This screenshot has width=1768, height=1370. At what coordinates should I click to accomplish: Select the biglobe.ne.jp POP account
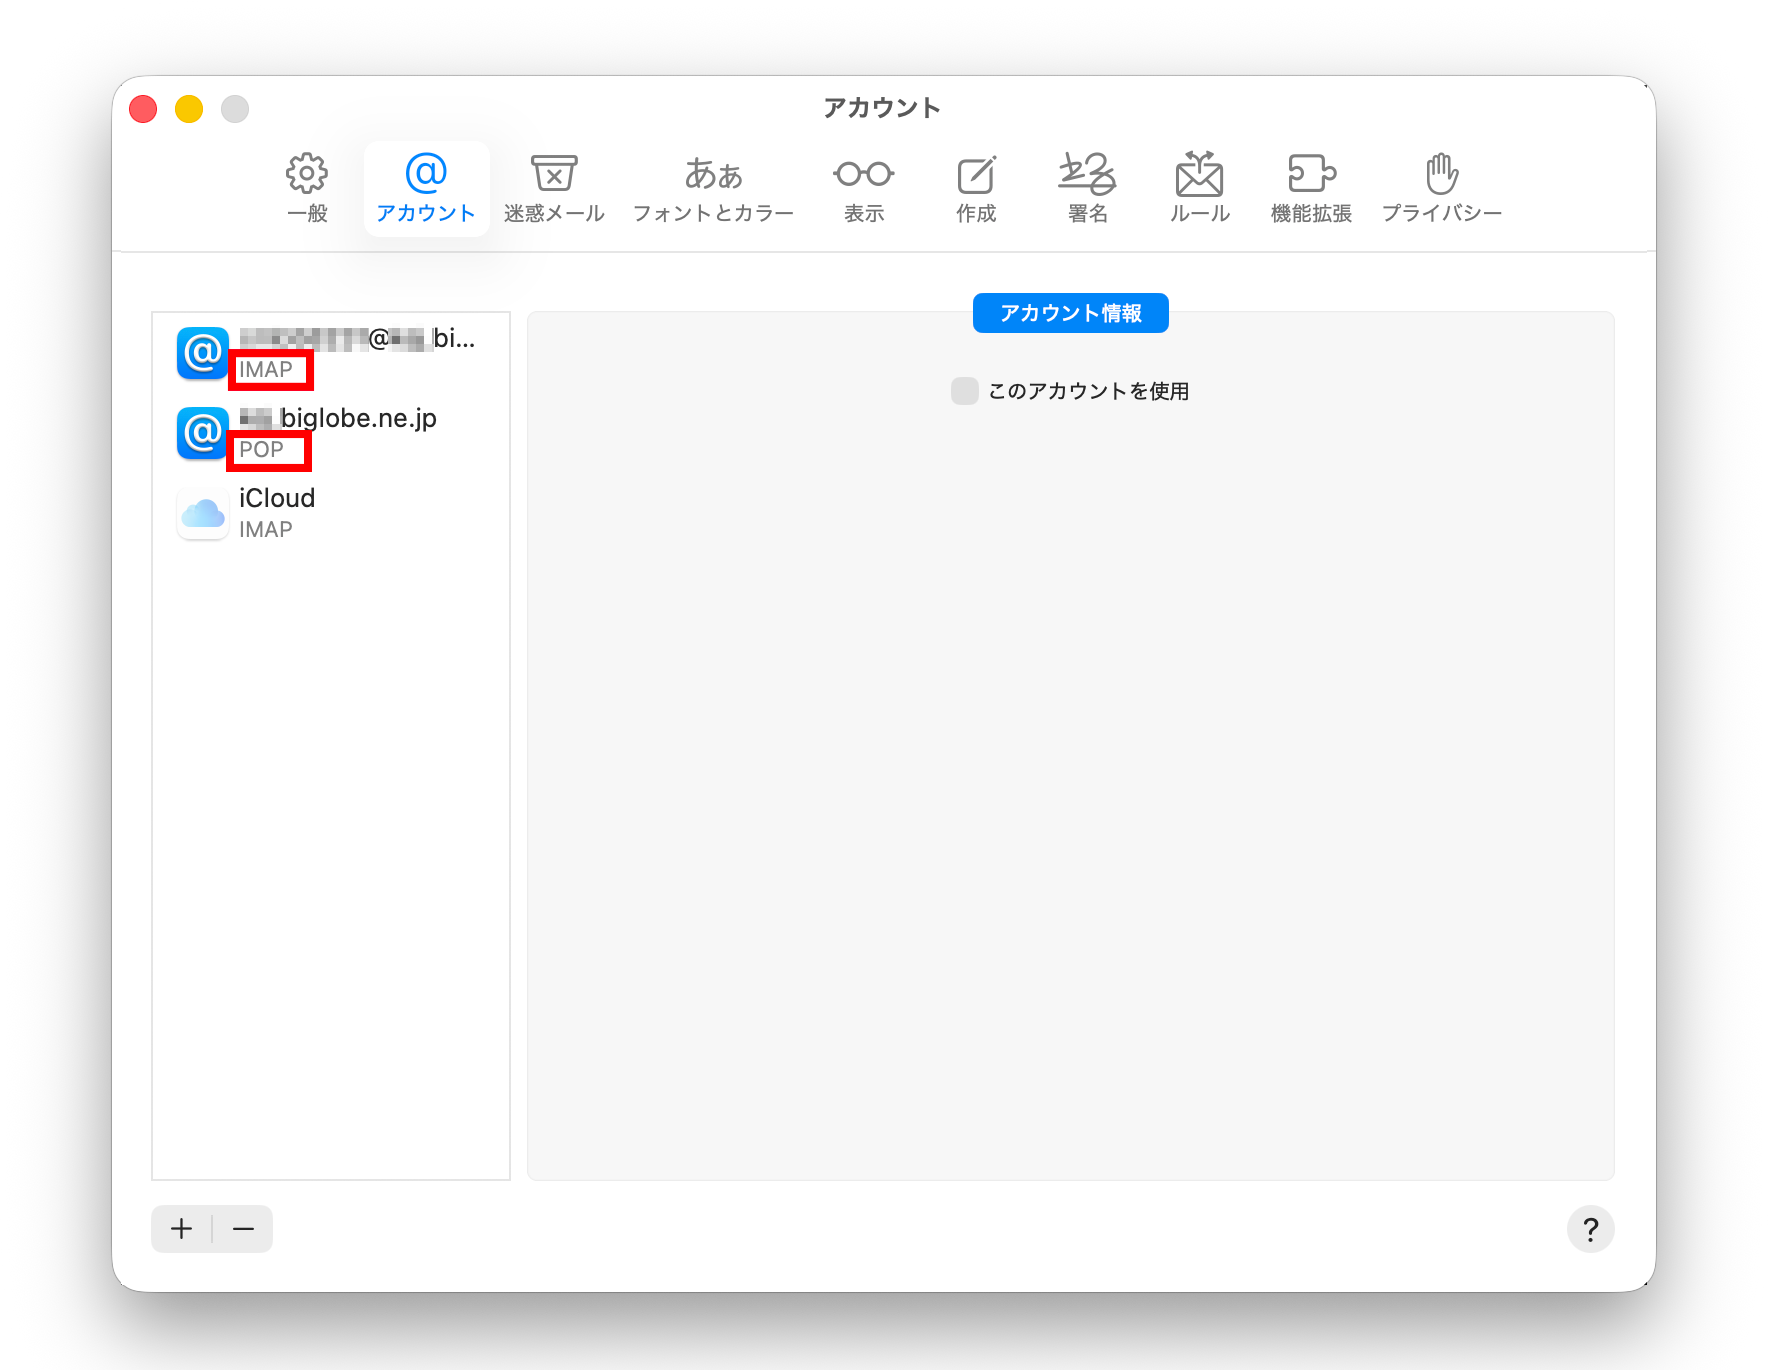[x=331, y=433]
